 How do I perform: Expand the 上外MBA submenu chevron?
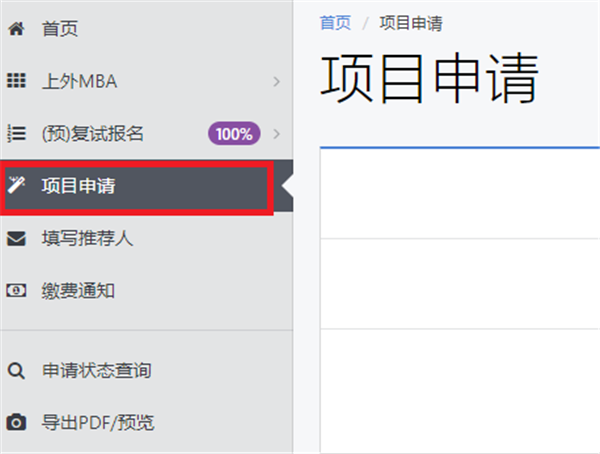[x=277, y=81]
